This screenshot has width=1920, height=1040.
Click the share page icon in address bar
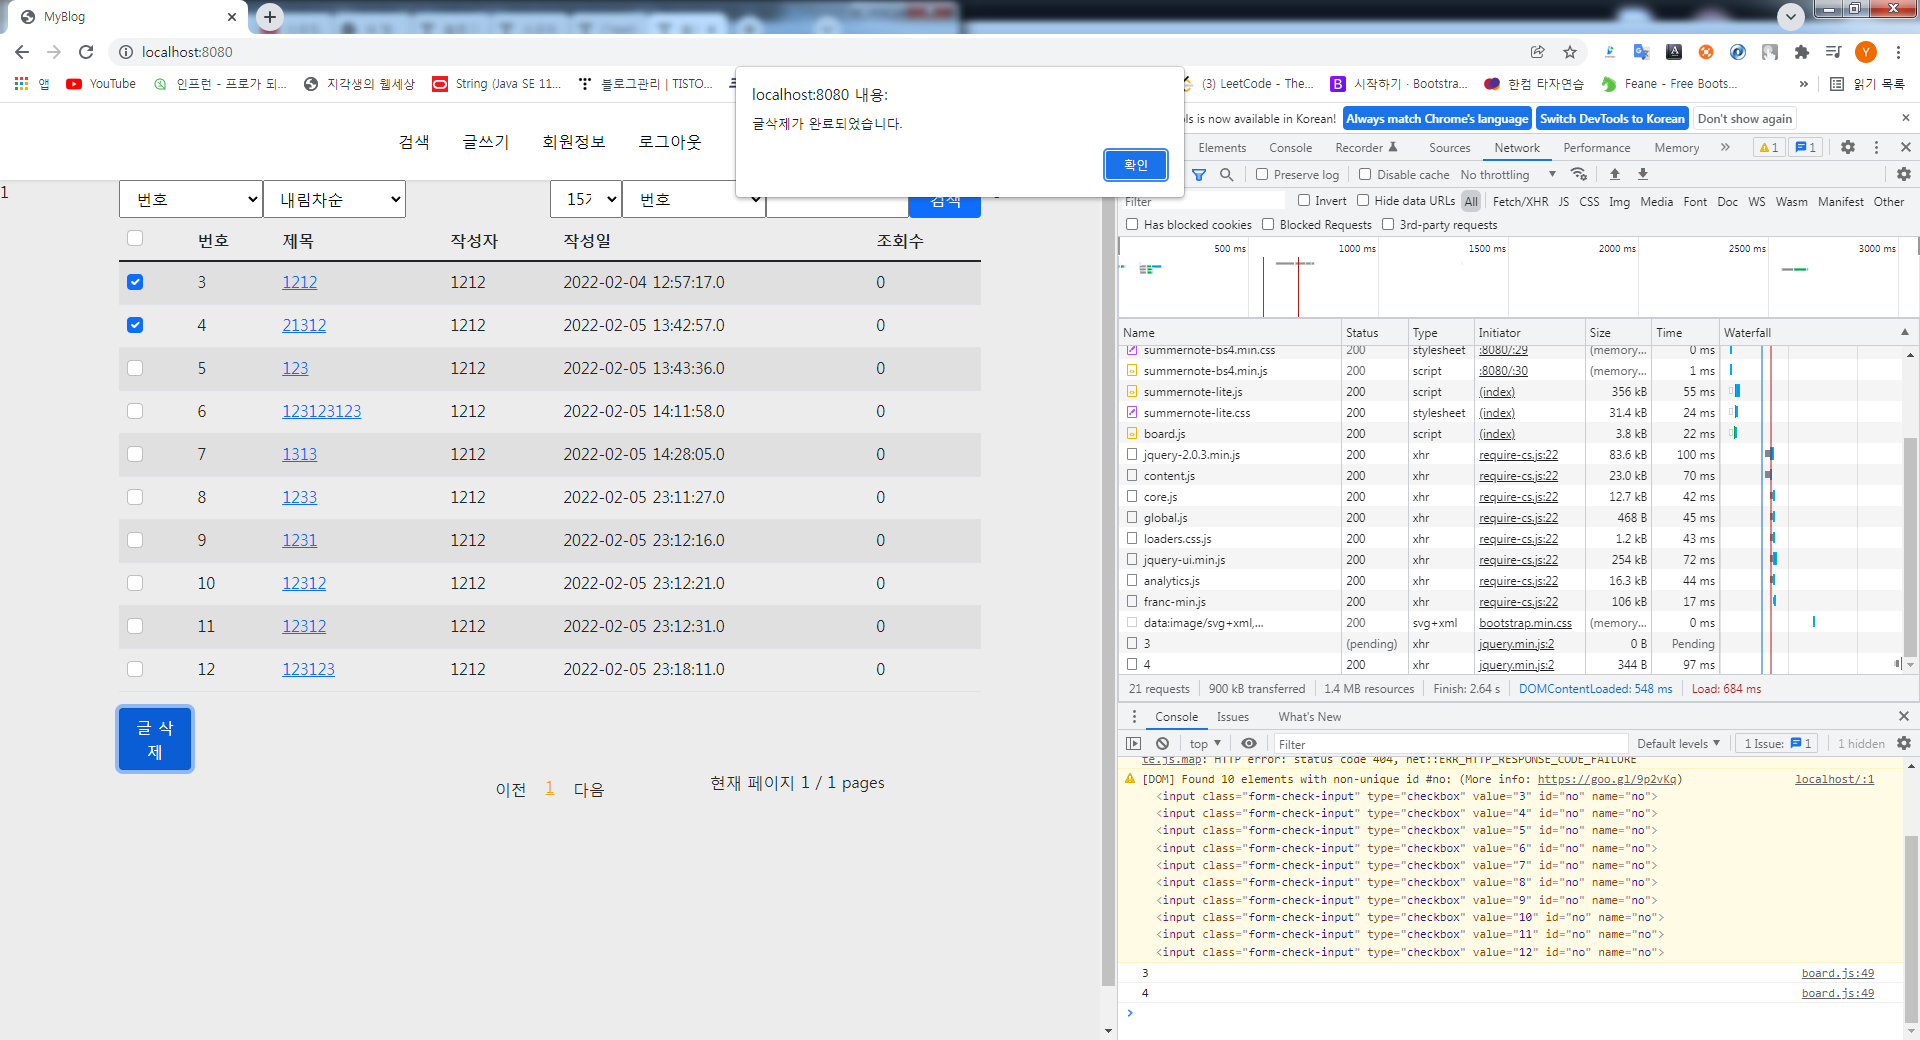pyautogui.click(x=1538, y=52)
